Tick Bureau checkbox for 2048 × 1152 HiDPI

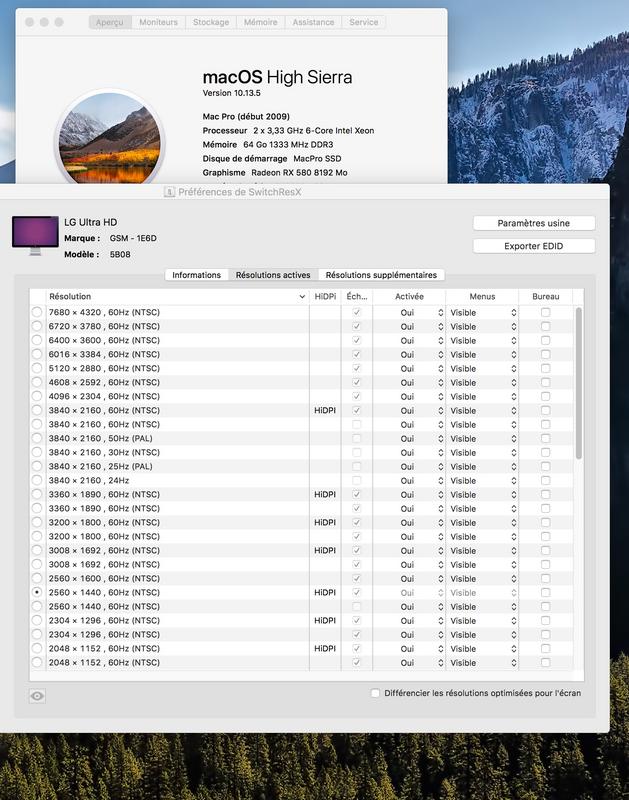[x=545, y=648]
